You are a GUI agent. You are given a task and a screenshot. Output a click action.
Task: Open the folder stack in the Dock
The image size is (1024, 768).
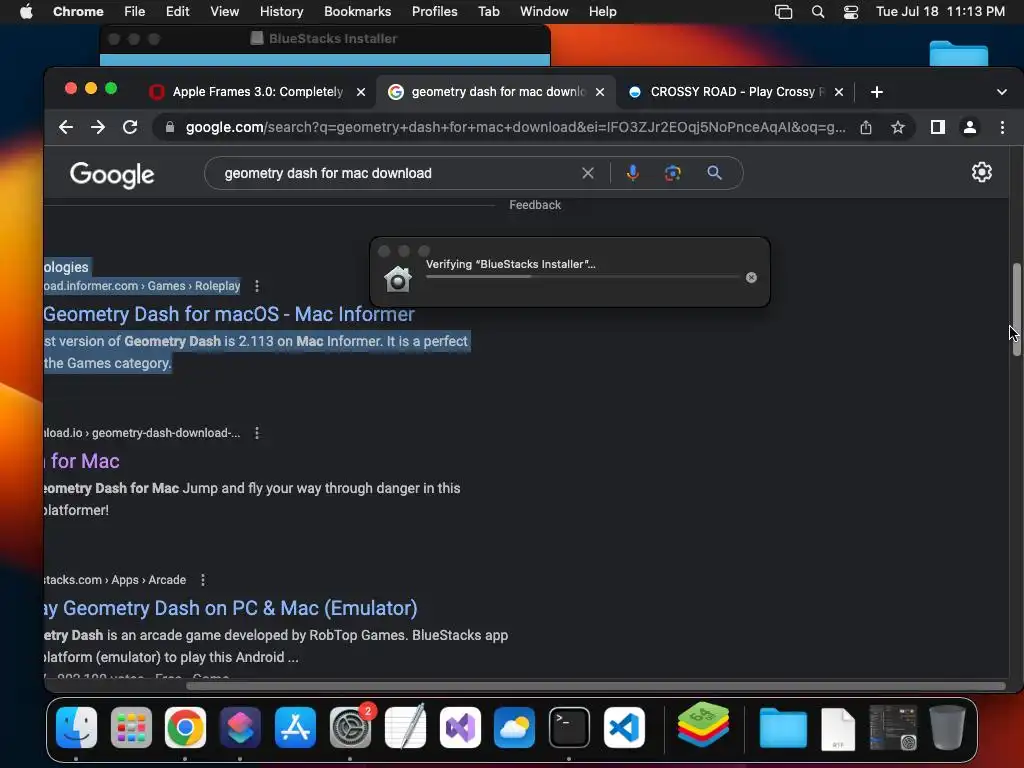[x=783, y=728]
